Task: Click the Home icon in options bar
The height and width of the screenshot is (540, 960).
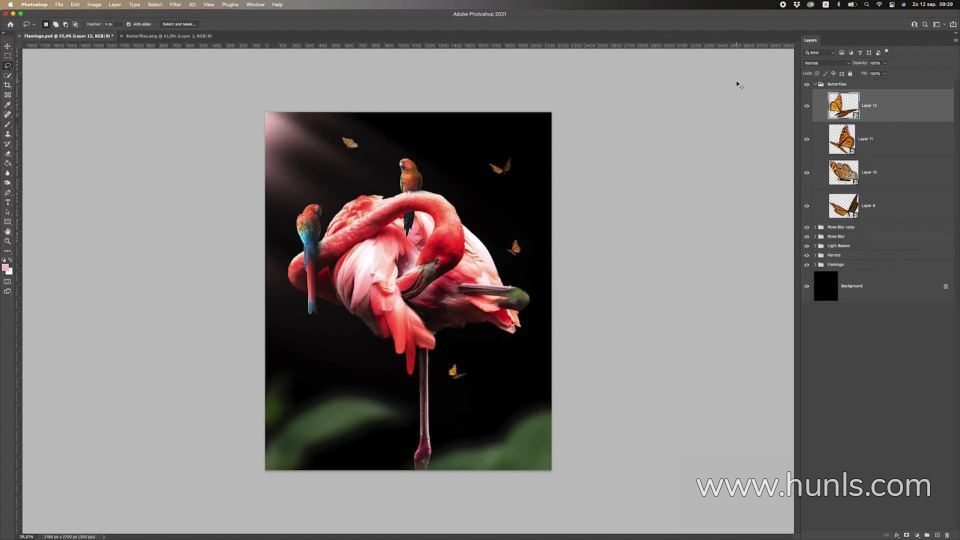Action: point(10,24)
